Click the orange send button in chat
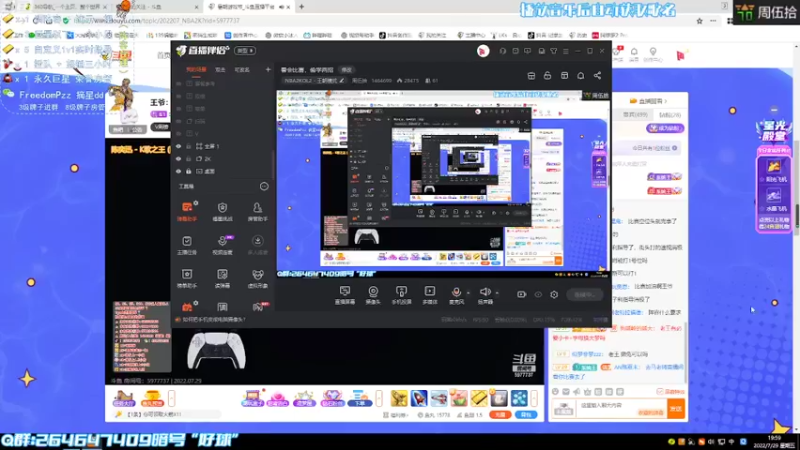The image size is (800, 450). (676, 409)
